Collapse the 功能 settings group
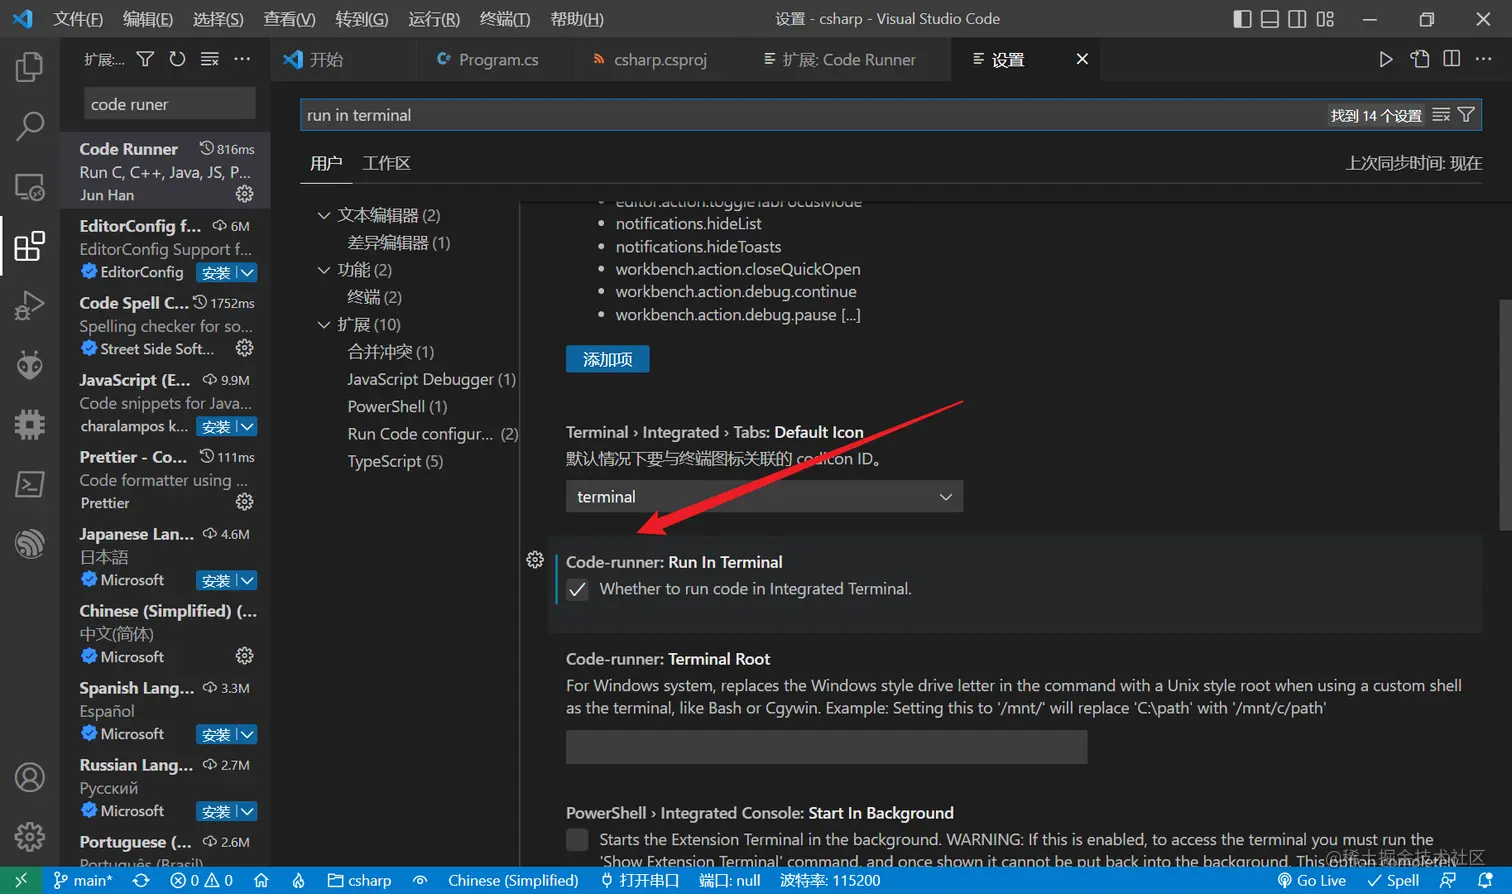This screenshot has width=1512, height=894. click(323, 270)
